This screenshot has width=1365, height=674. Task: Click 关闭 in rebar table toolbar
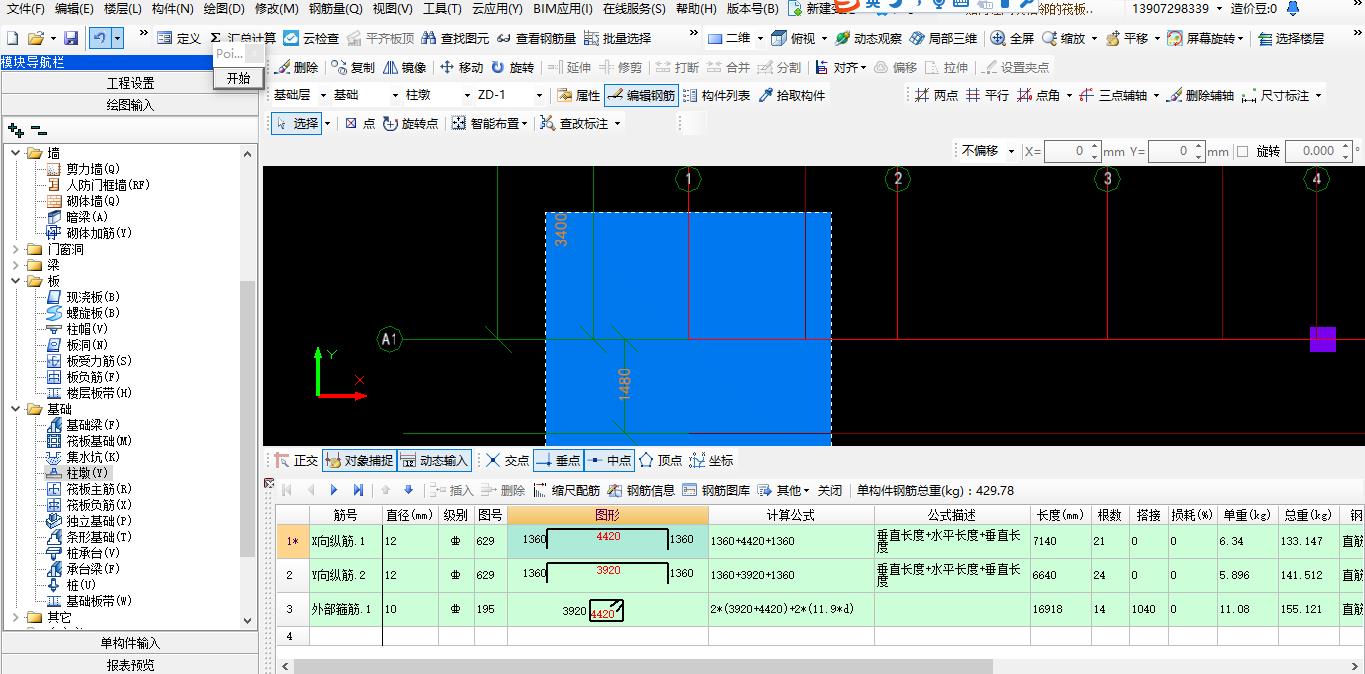[x=830, y=490]
